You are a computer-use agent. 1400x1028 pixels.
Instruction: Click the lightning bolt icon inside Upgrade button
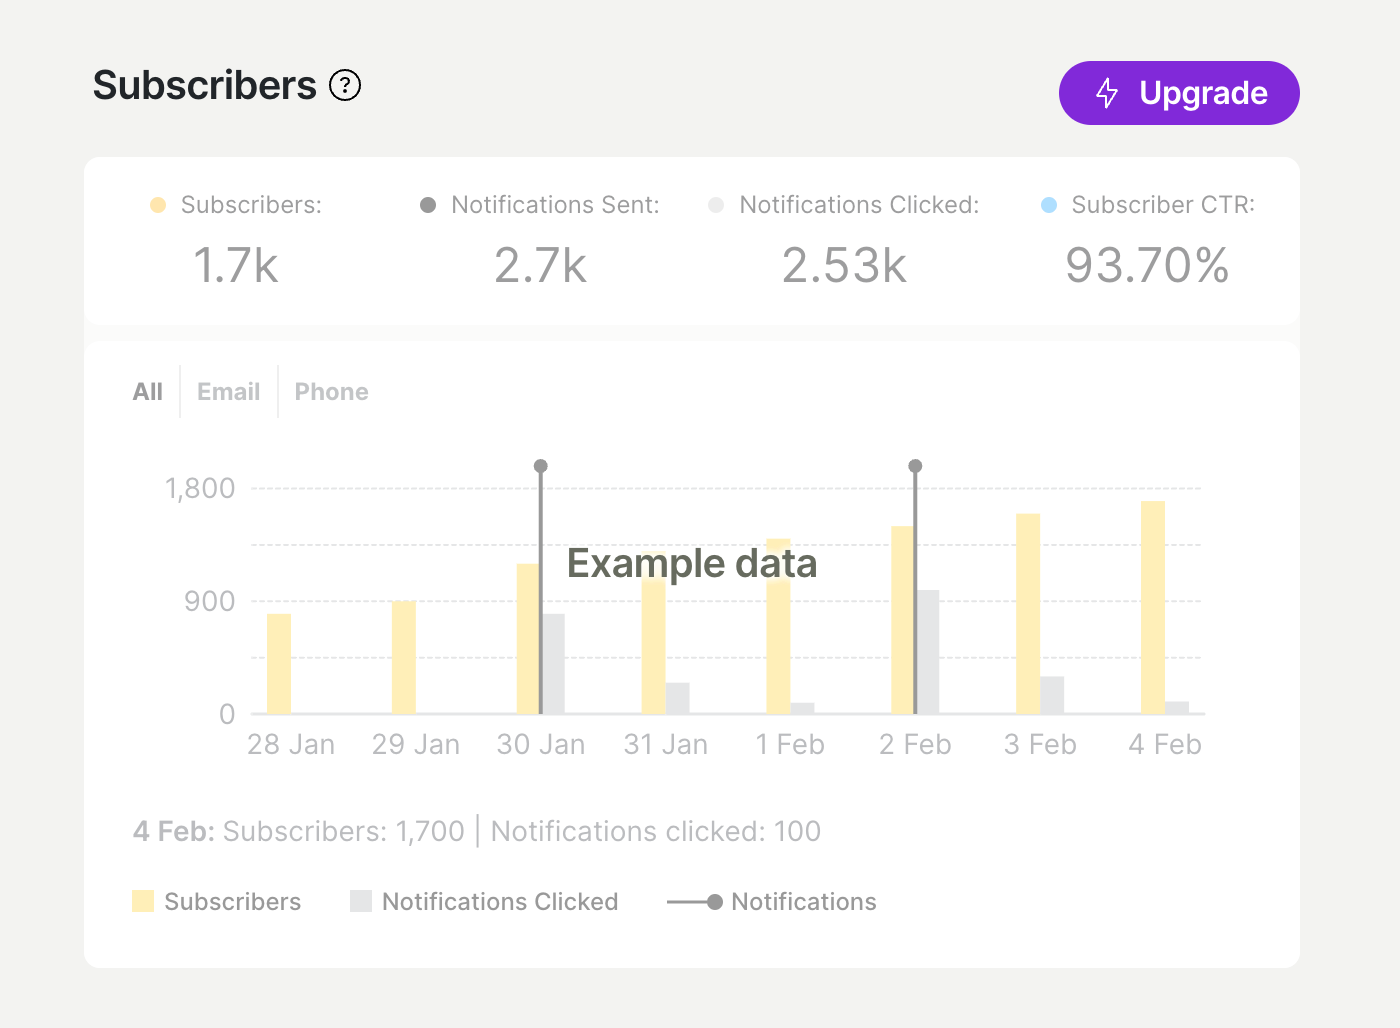(x=1106, y=93)
